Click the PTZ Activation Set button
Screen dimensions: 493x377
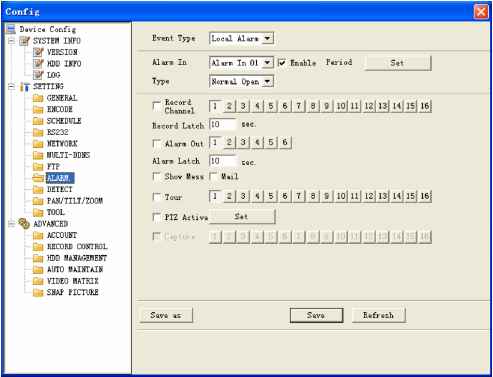[x=242, y=217]
